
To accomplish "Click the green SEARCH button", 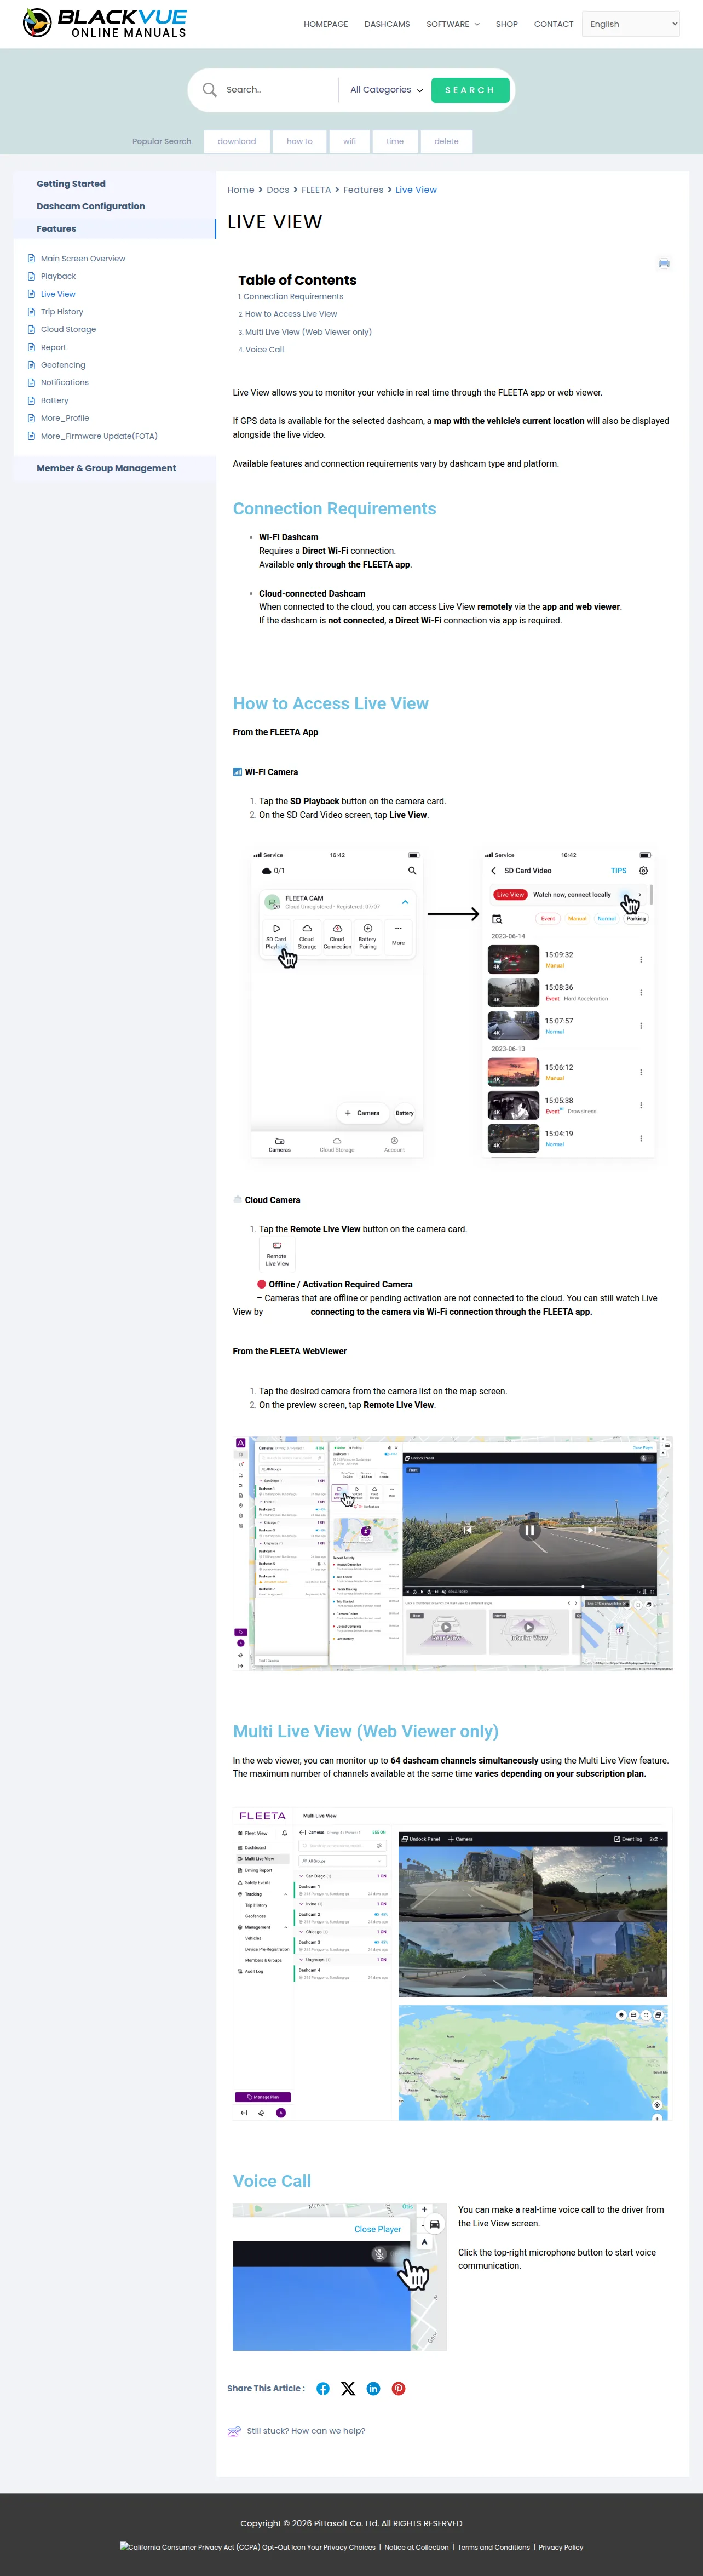I will pos(470,90).
